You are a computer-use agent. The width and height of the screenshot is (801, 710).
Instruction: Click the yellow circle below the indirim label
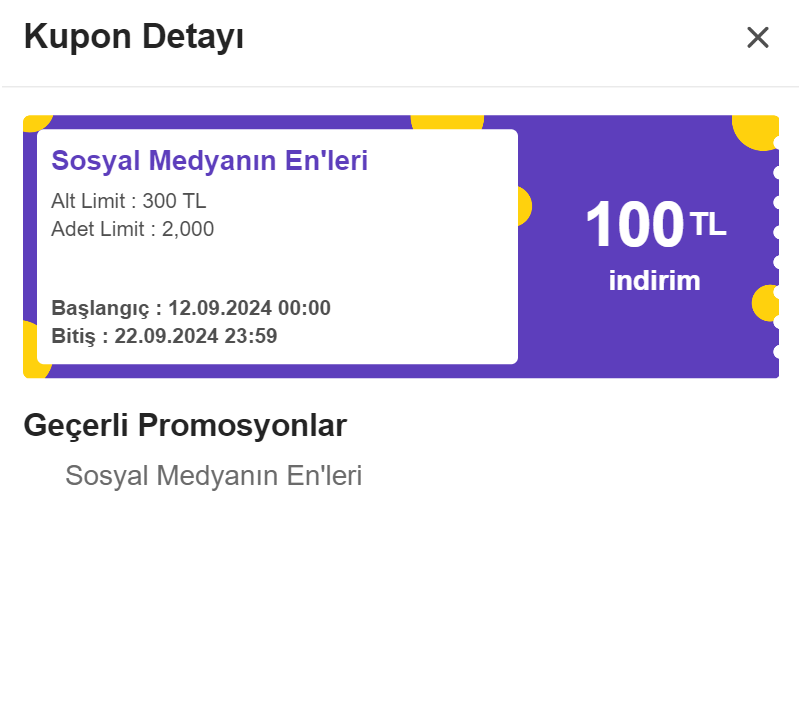(764, 302)
